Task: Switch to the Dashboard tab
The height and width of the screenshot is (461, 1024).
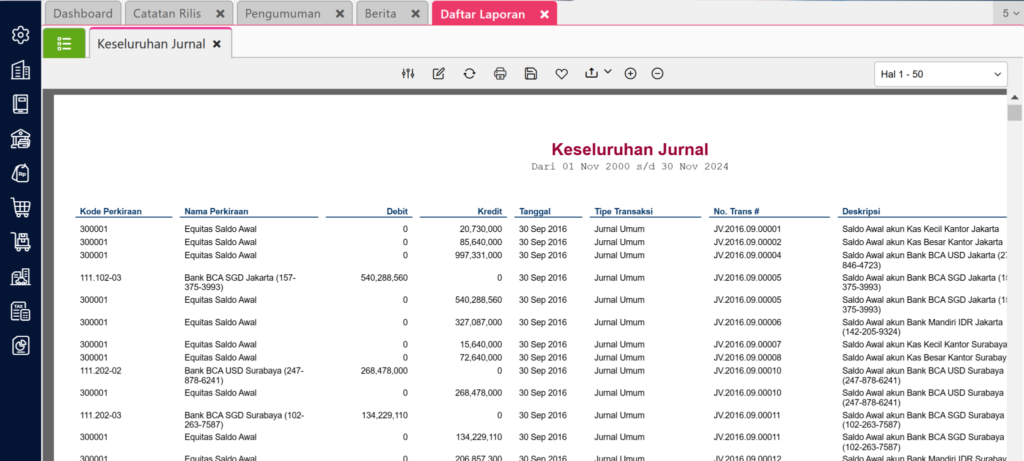Action: tap(83, 14)
